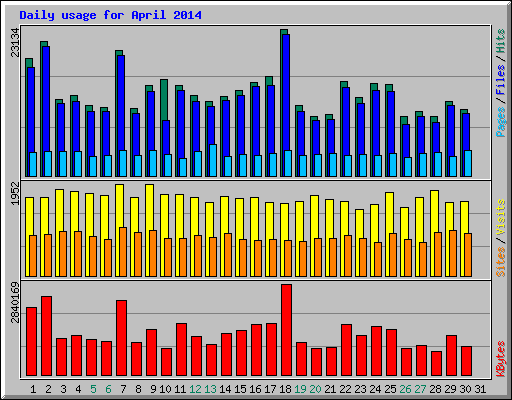Click day 14 on the date axis
This screenshot has height=400, width=512.
[x=225, y=389]
